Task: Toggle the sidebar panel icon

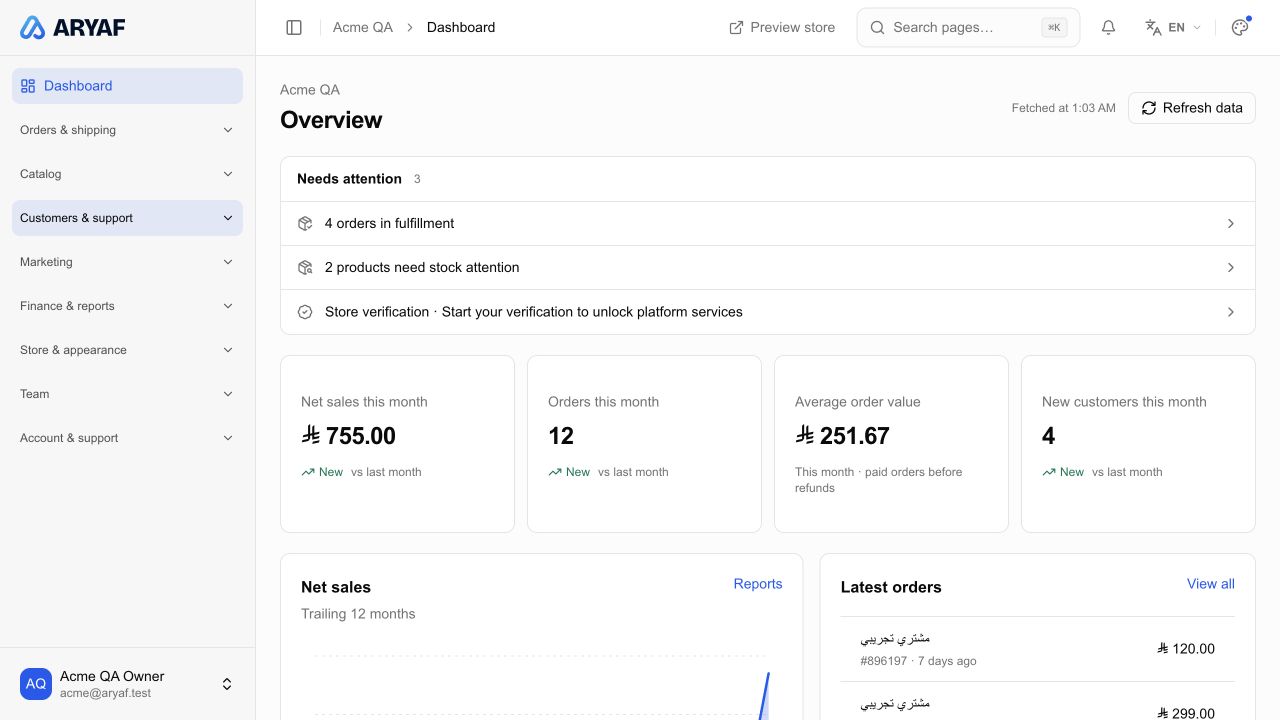Action: (294, 28)
